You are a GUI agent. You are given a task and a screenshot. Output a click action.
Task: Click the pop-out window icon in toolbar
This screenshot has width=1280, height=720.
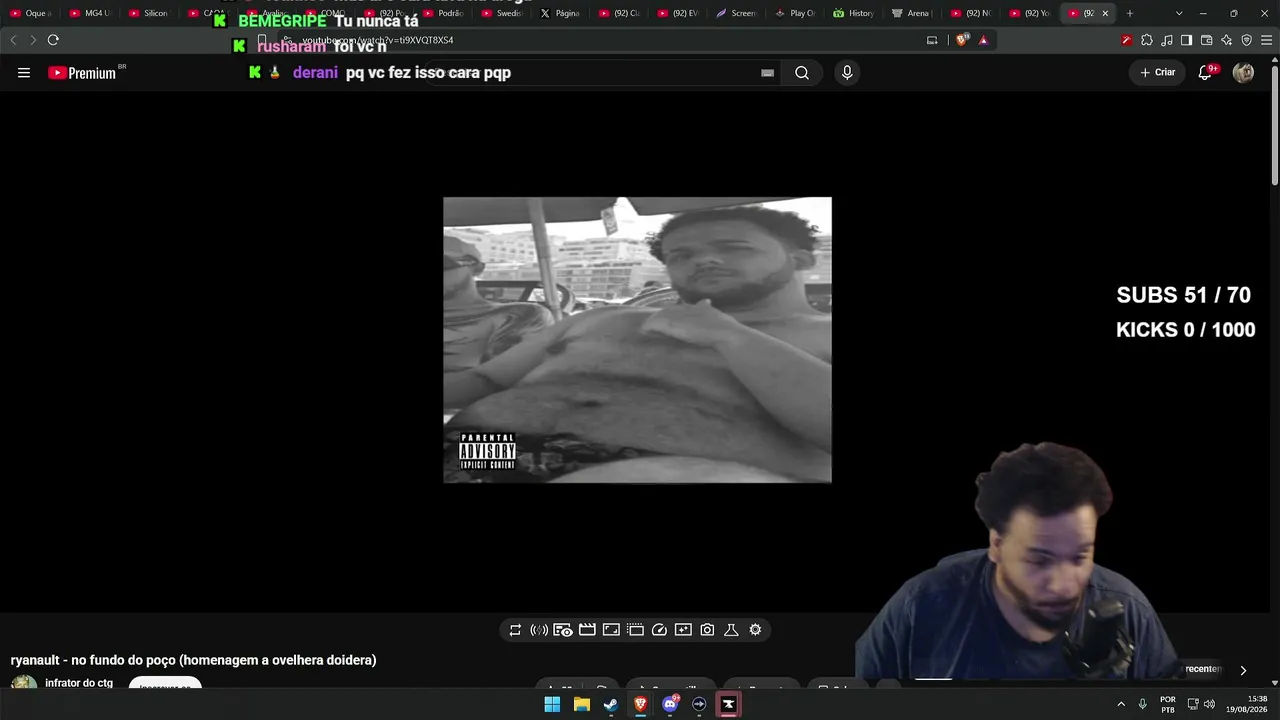(635, 630)
